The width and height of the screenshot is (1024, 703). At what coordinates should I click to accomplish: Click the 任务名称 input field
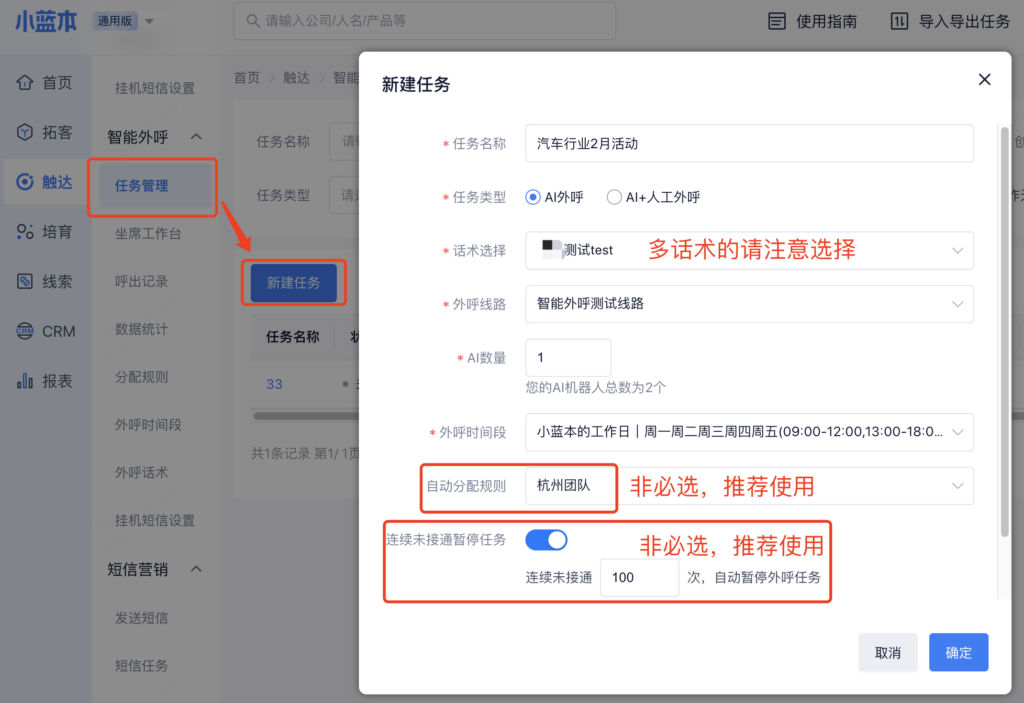pos(748,143)
